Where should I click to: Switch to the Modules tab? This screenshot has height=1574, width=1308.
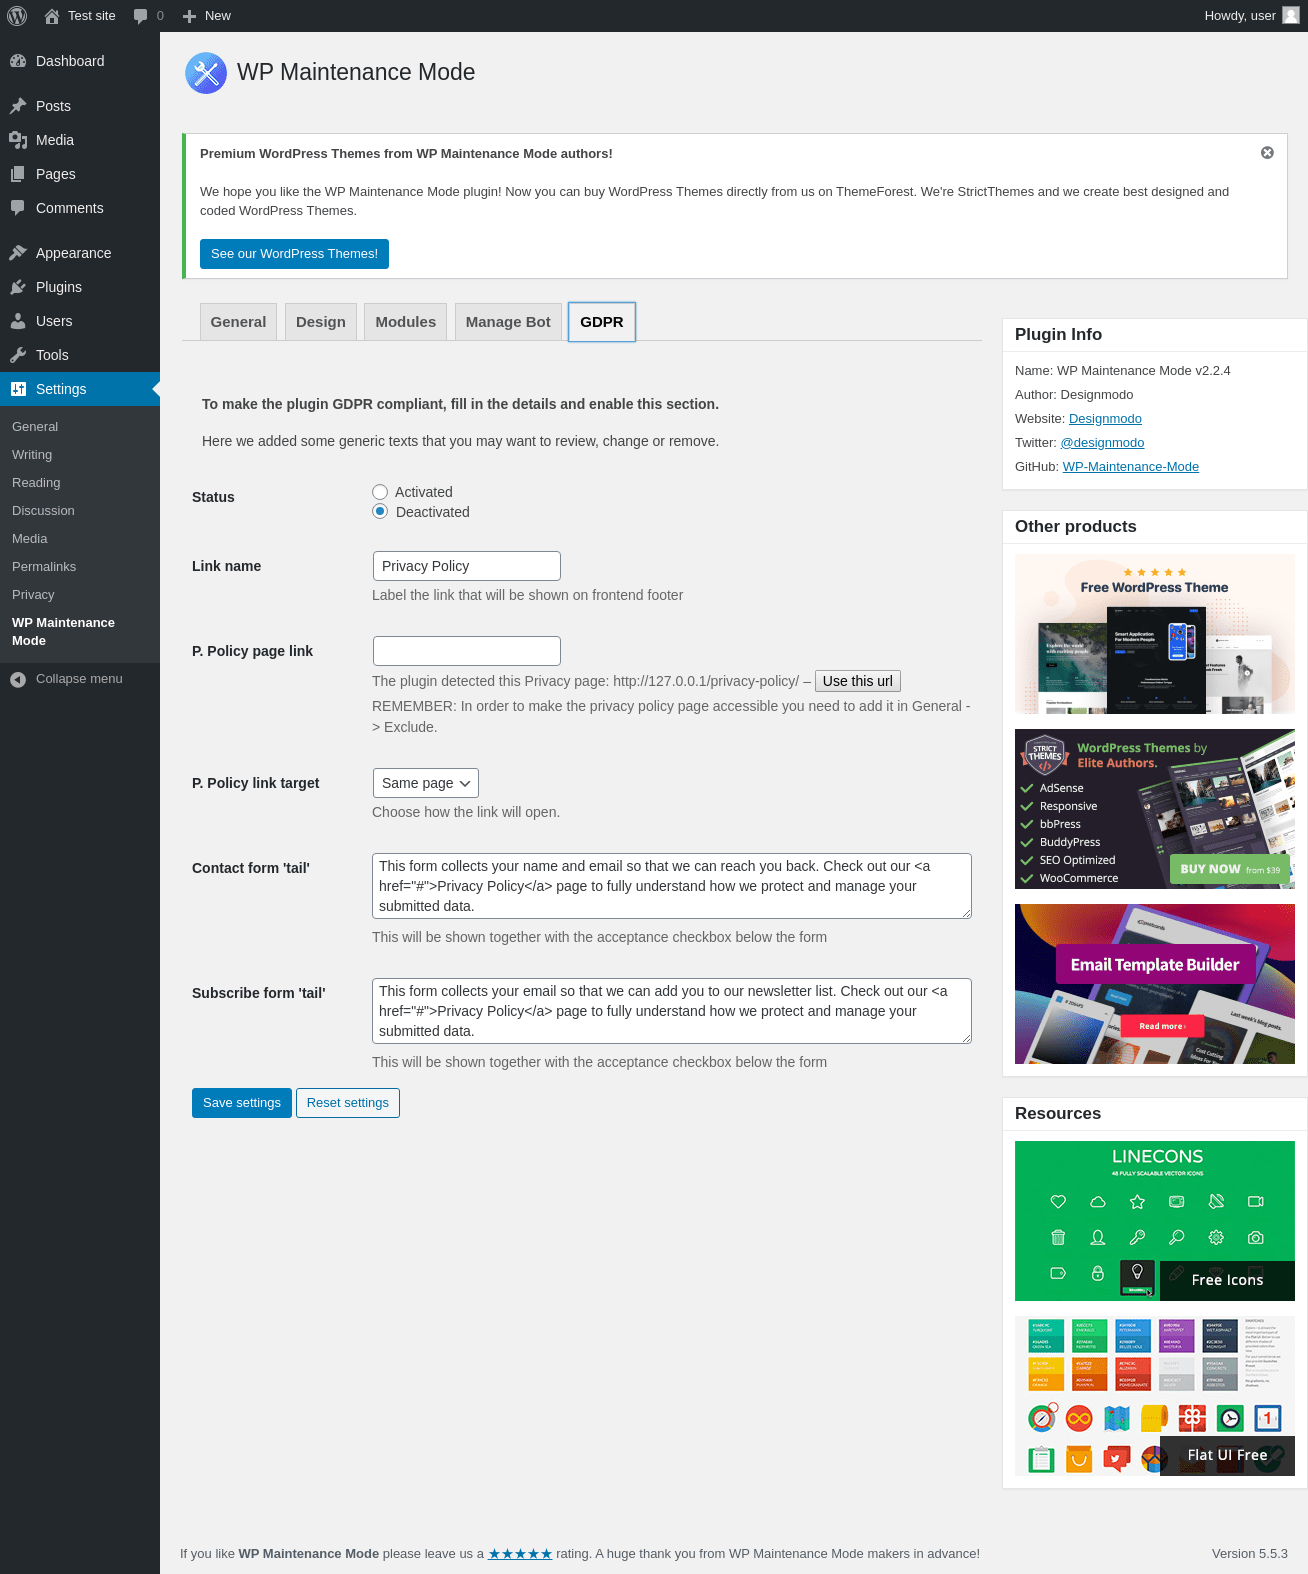click(406, 322)
